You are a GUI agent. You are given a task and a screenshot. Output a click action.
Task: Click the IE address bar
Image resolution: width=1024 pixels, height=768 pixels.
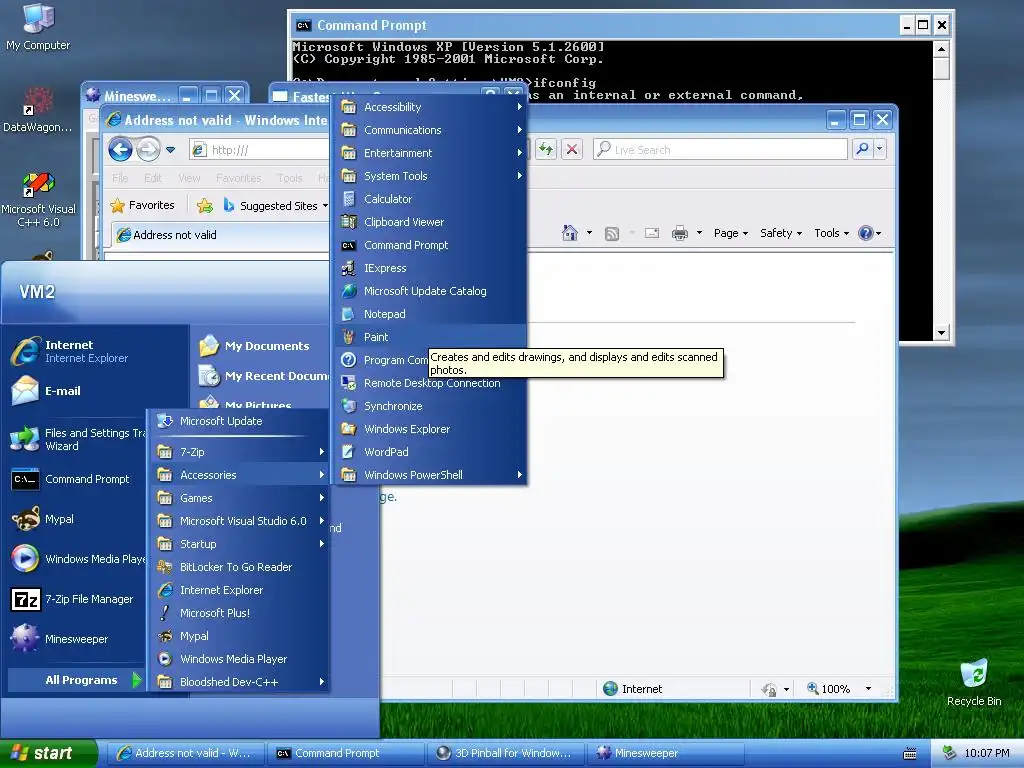click(x=260, y=150)
